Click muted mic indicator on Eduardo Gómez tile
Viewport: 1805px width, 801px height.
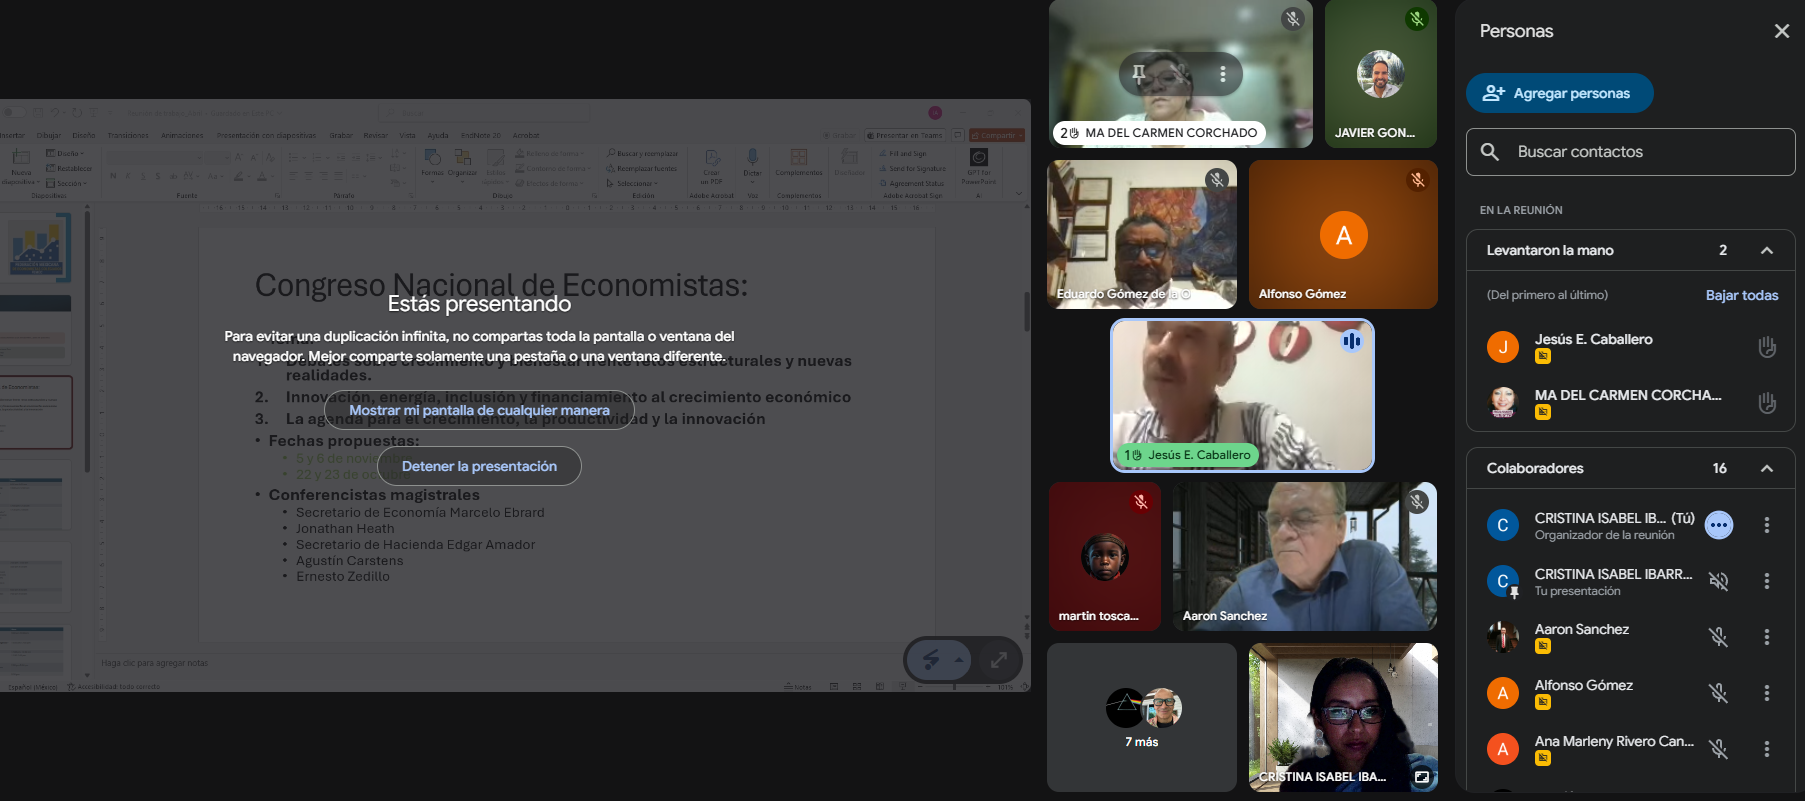click(x=1217, y=179)
